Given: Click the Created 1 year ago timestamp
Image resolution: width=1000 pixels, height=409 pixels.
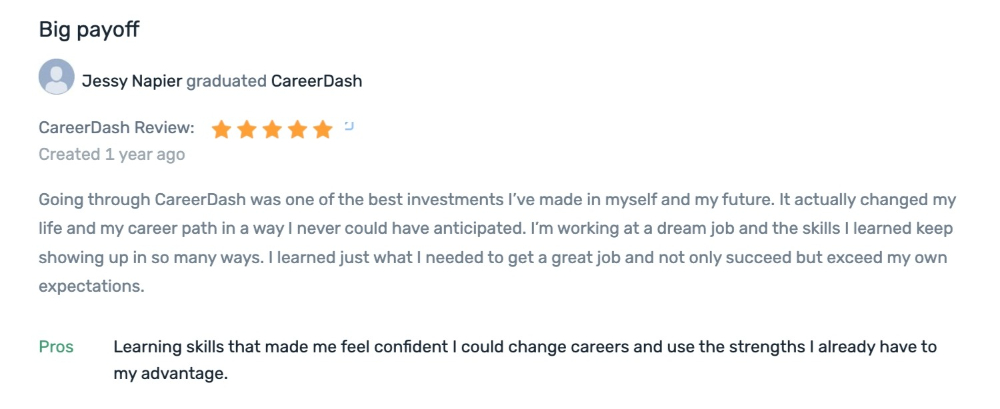Looking at the screenshot, I should 112,154.
